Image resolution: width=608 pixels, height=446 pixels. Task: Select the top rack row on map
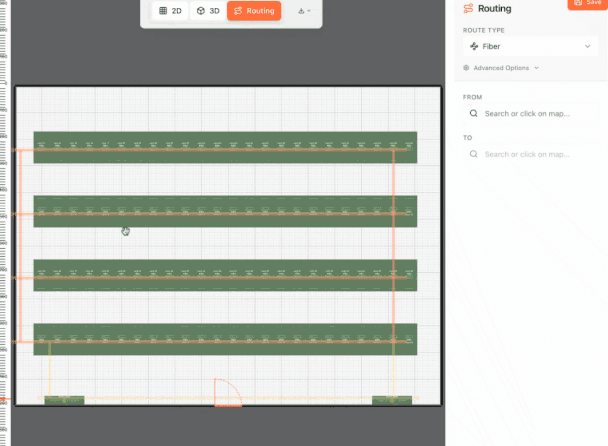click(225, 147)
